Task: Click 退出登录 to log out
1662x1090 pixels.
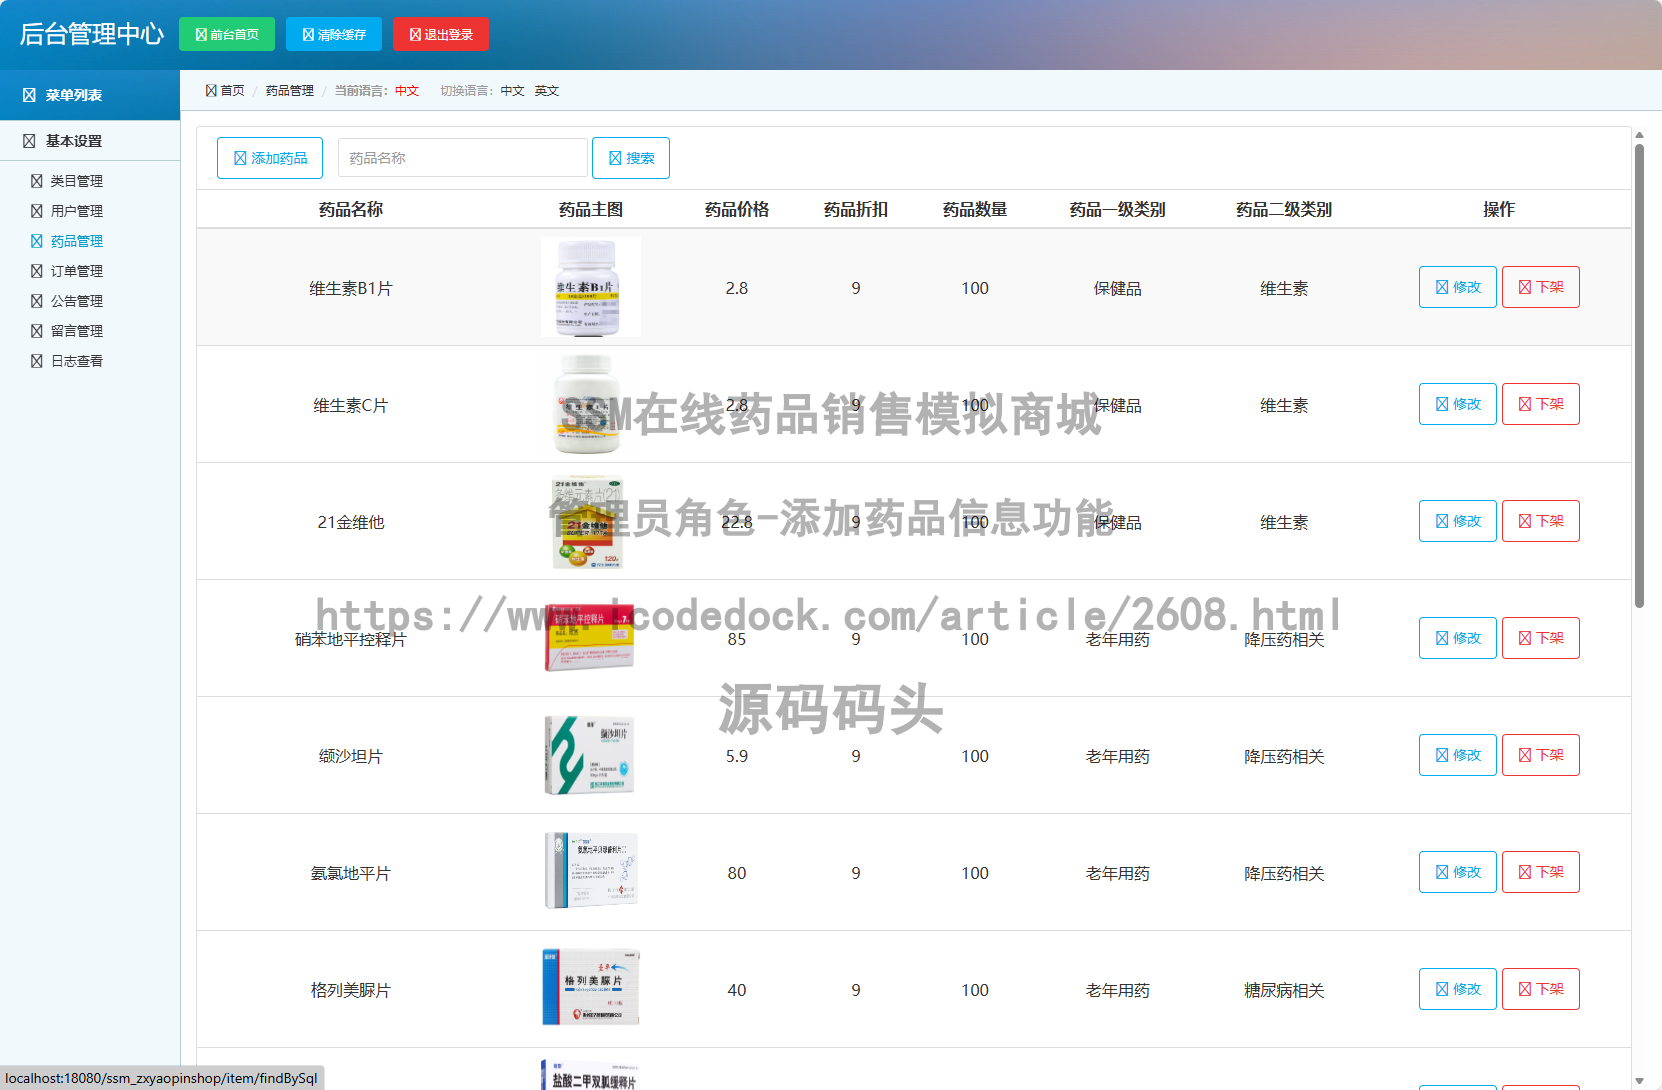Action: click(x=441, y=33)
